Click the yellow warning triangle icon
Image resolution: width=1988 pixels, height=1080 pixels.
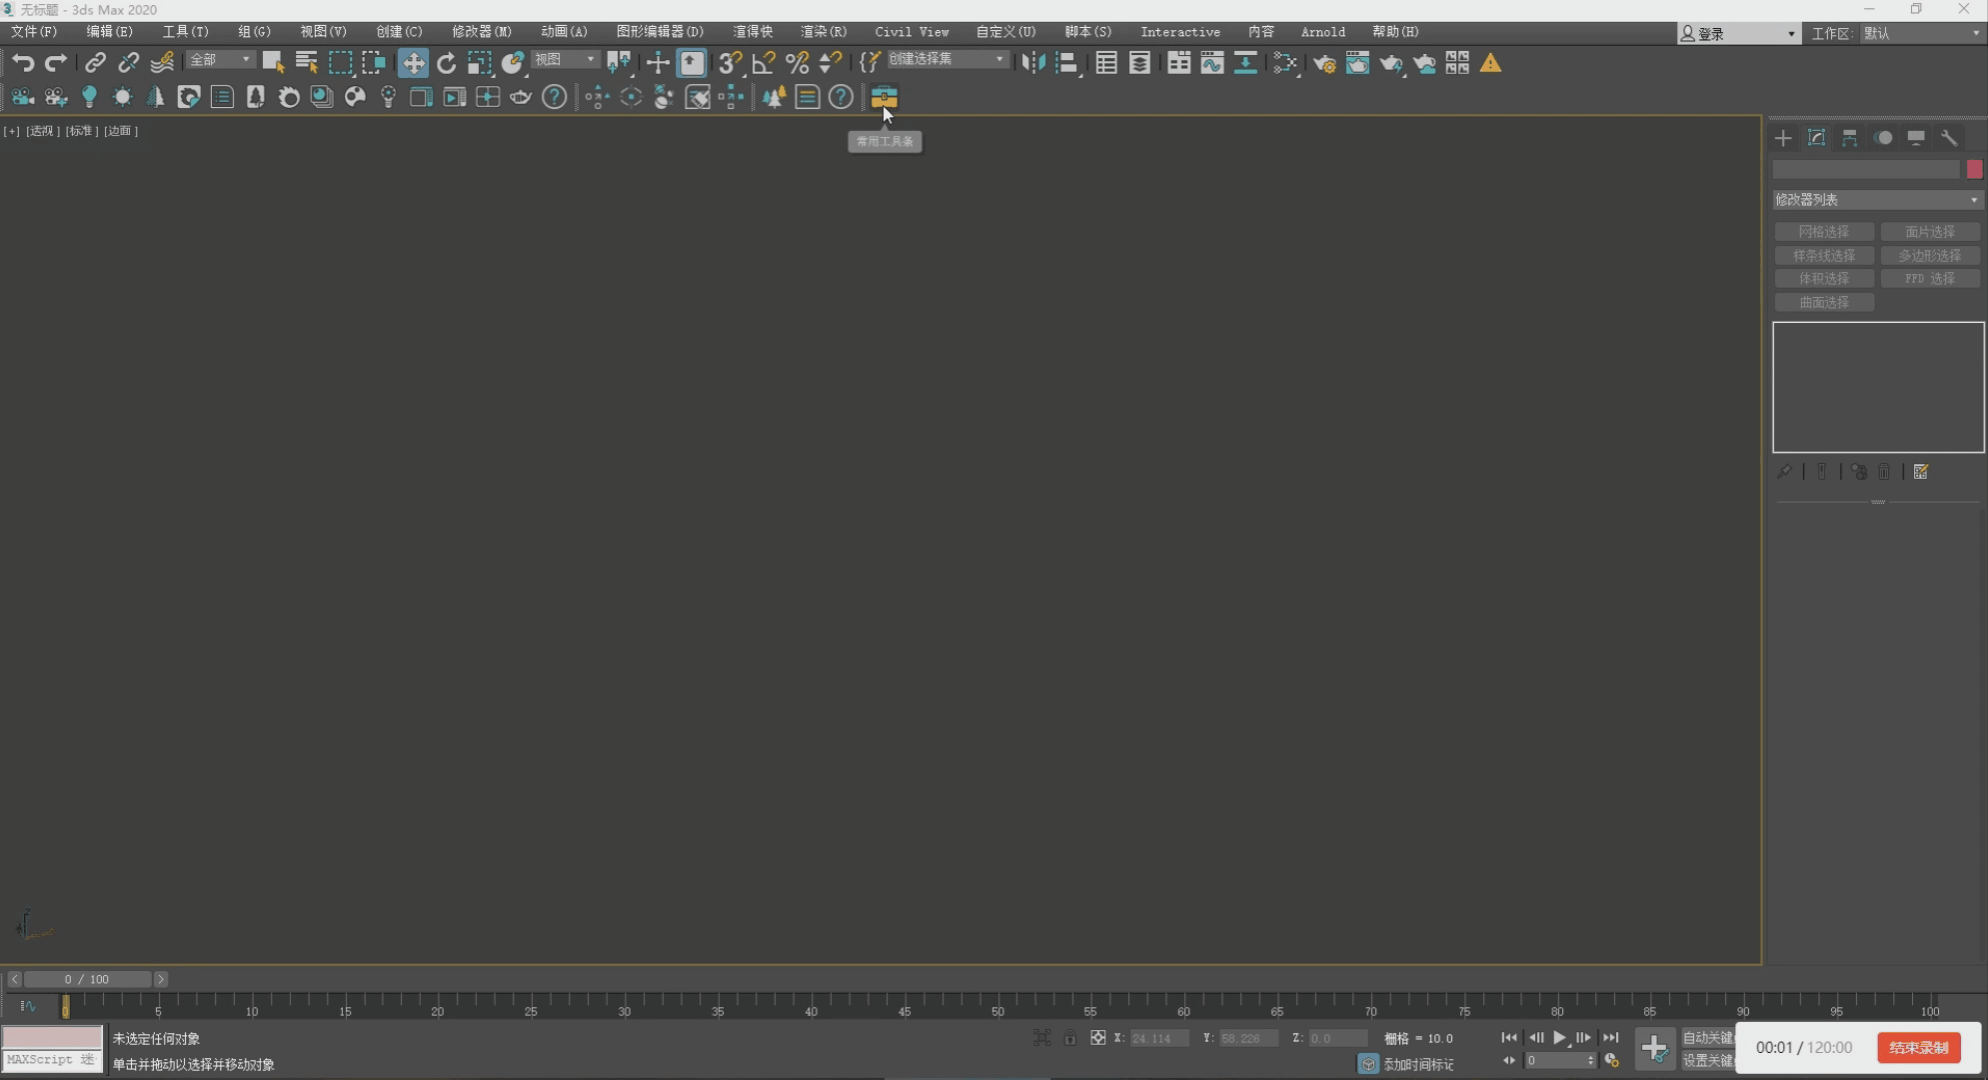point(1490,63)
